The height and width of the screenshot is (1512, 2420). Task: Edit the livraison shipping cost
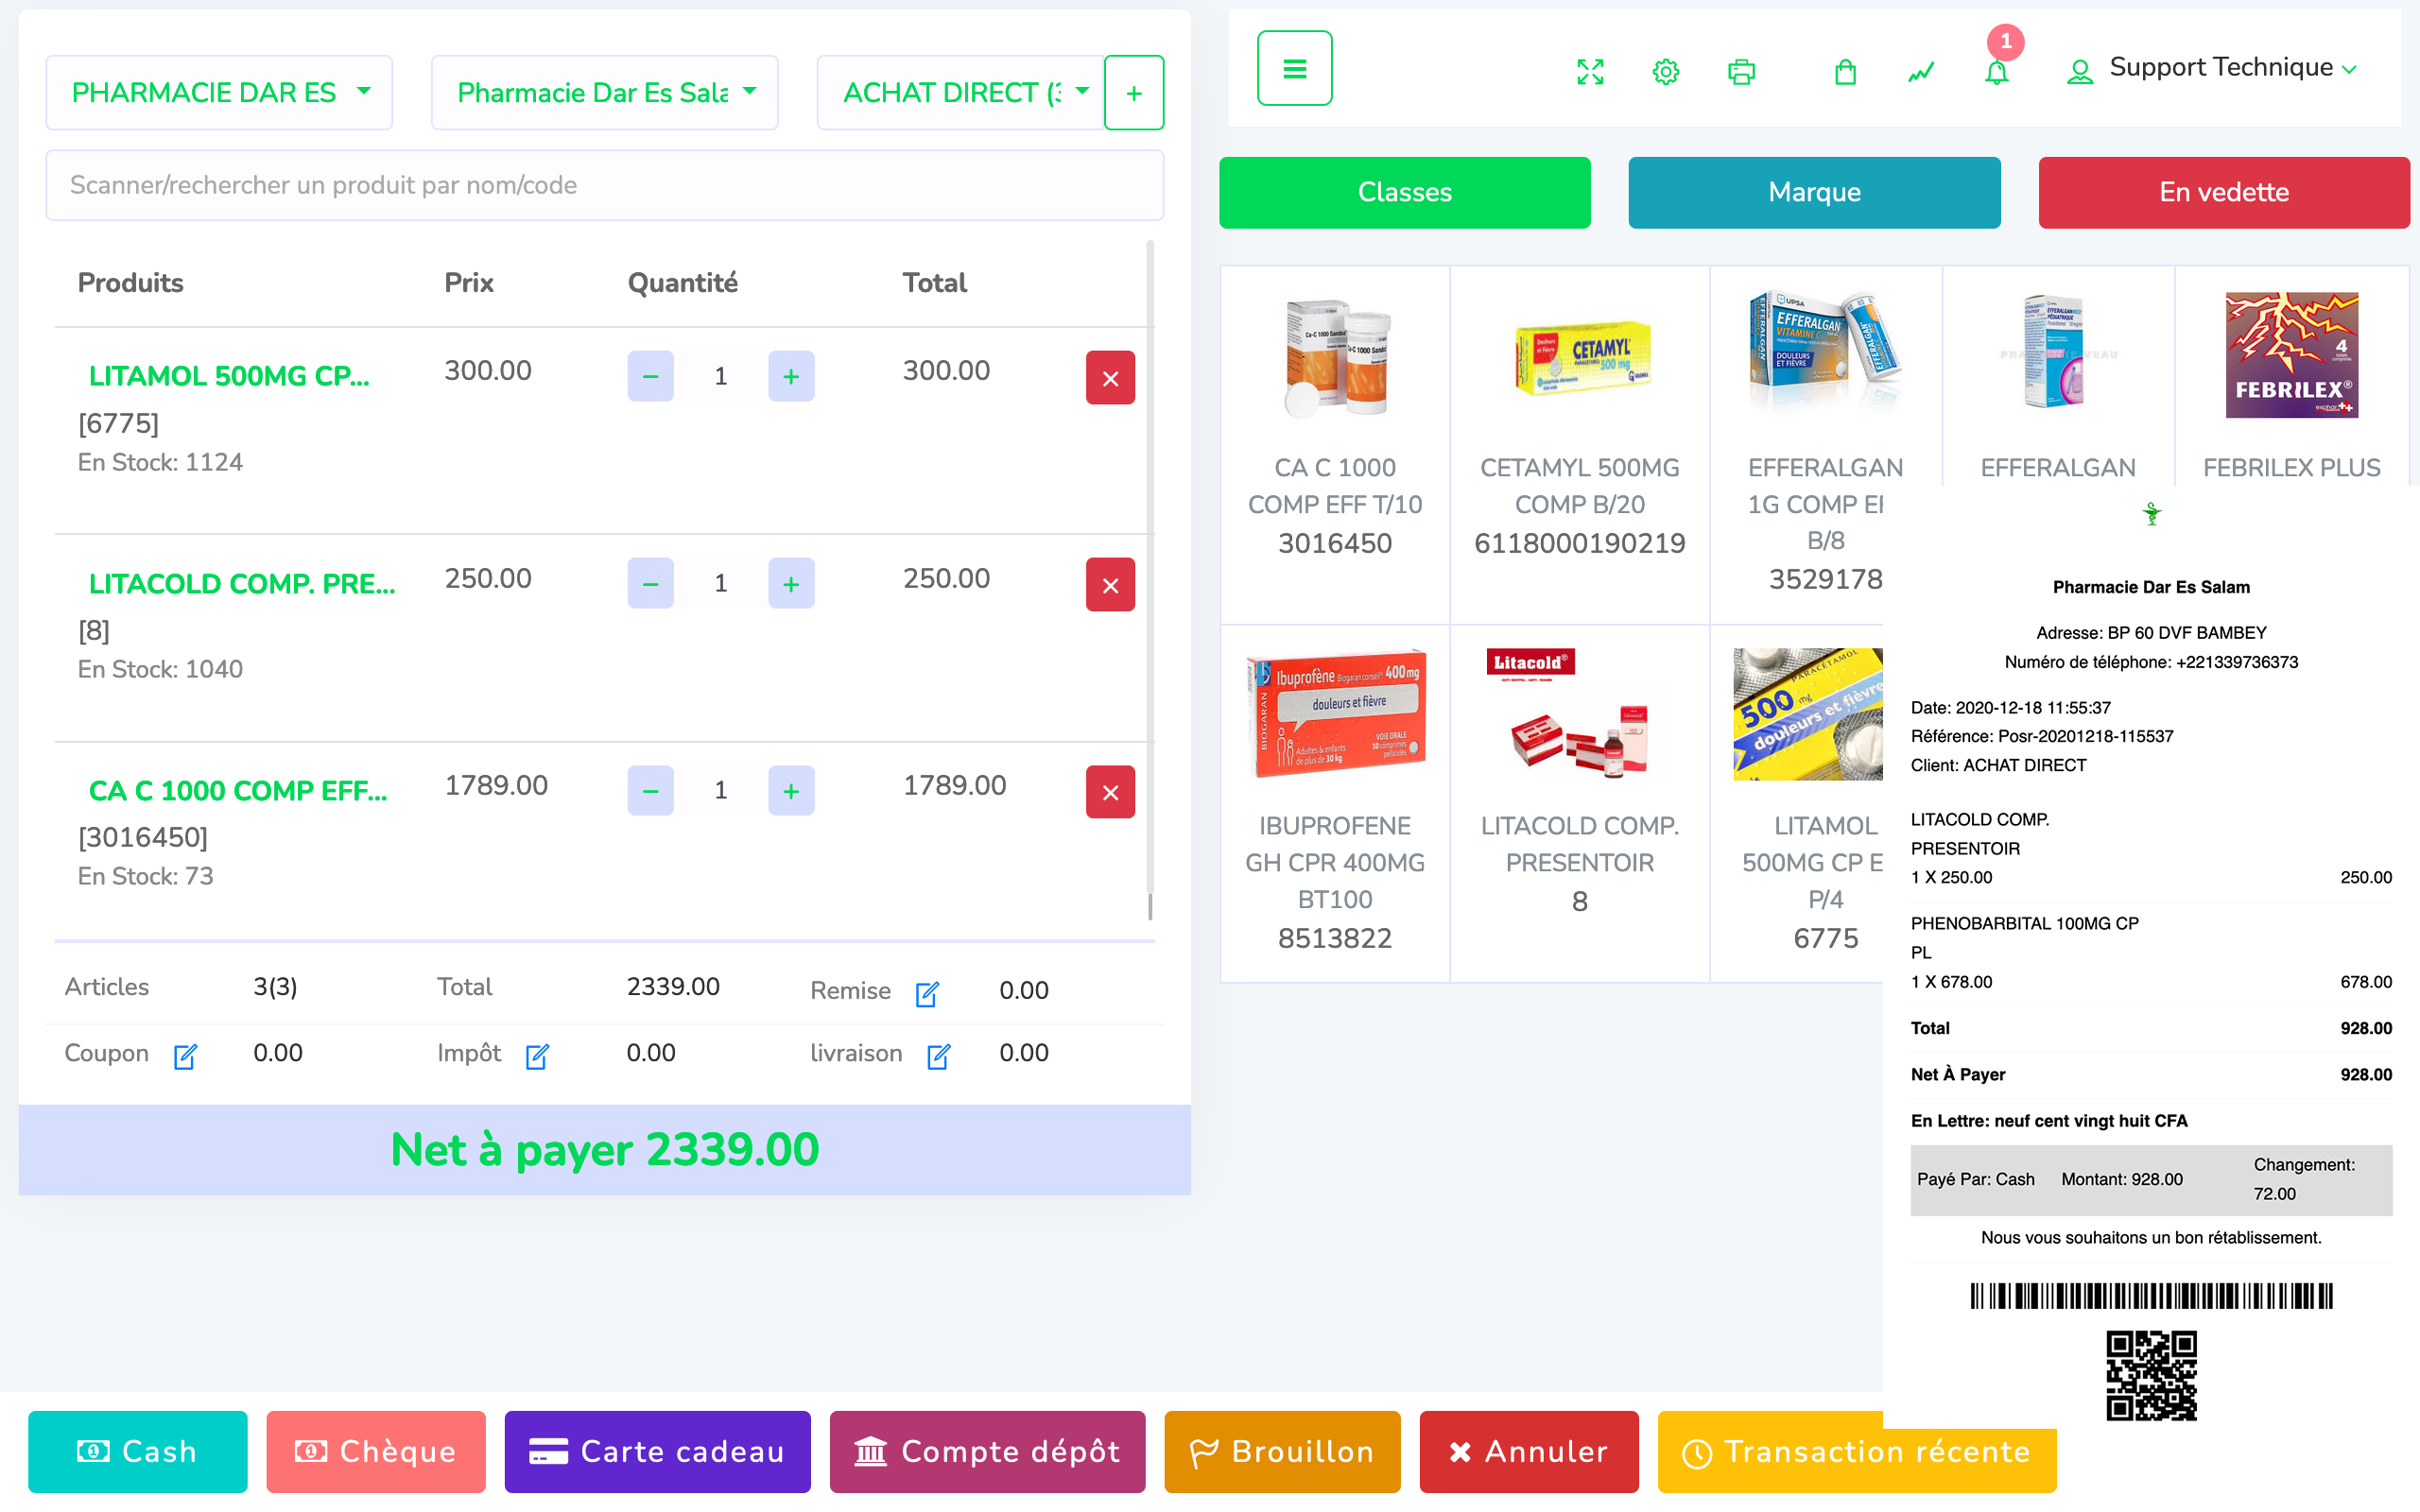pyautogui.click(x=938, y=1056)
